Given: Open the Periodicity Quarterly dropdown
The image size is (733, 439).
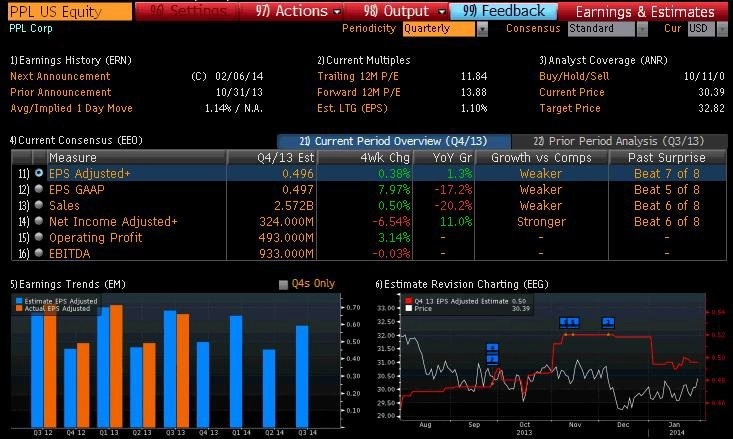Looking at the screenshot, I should (439, 29).
